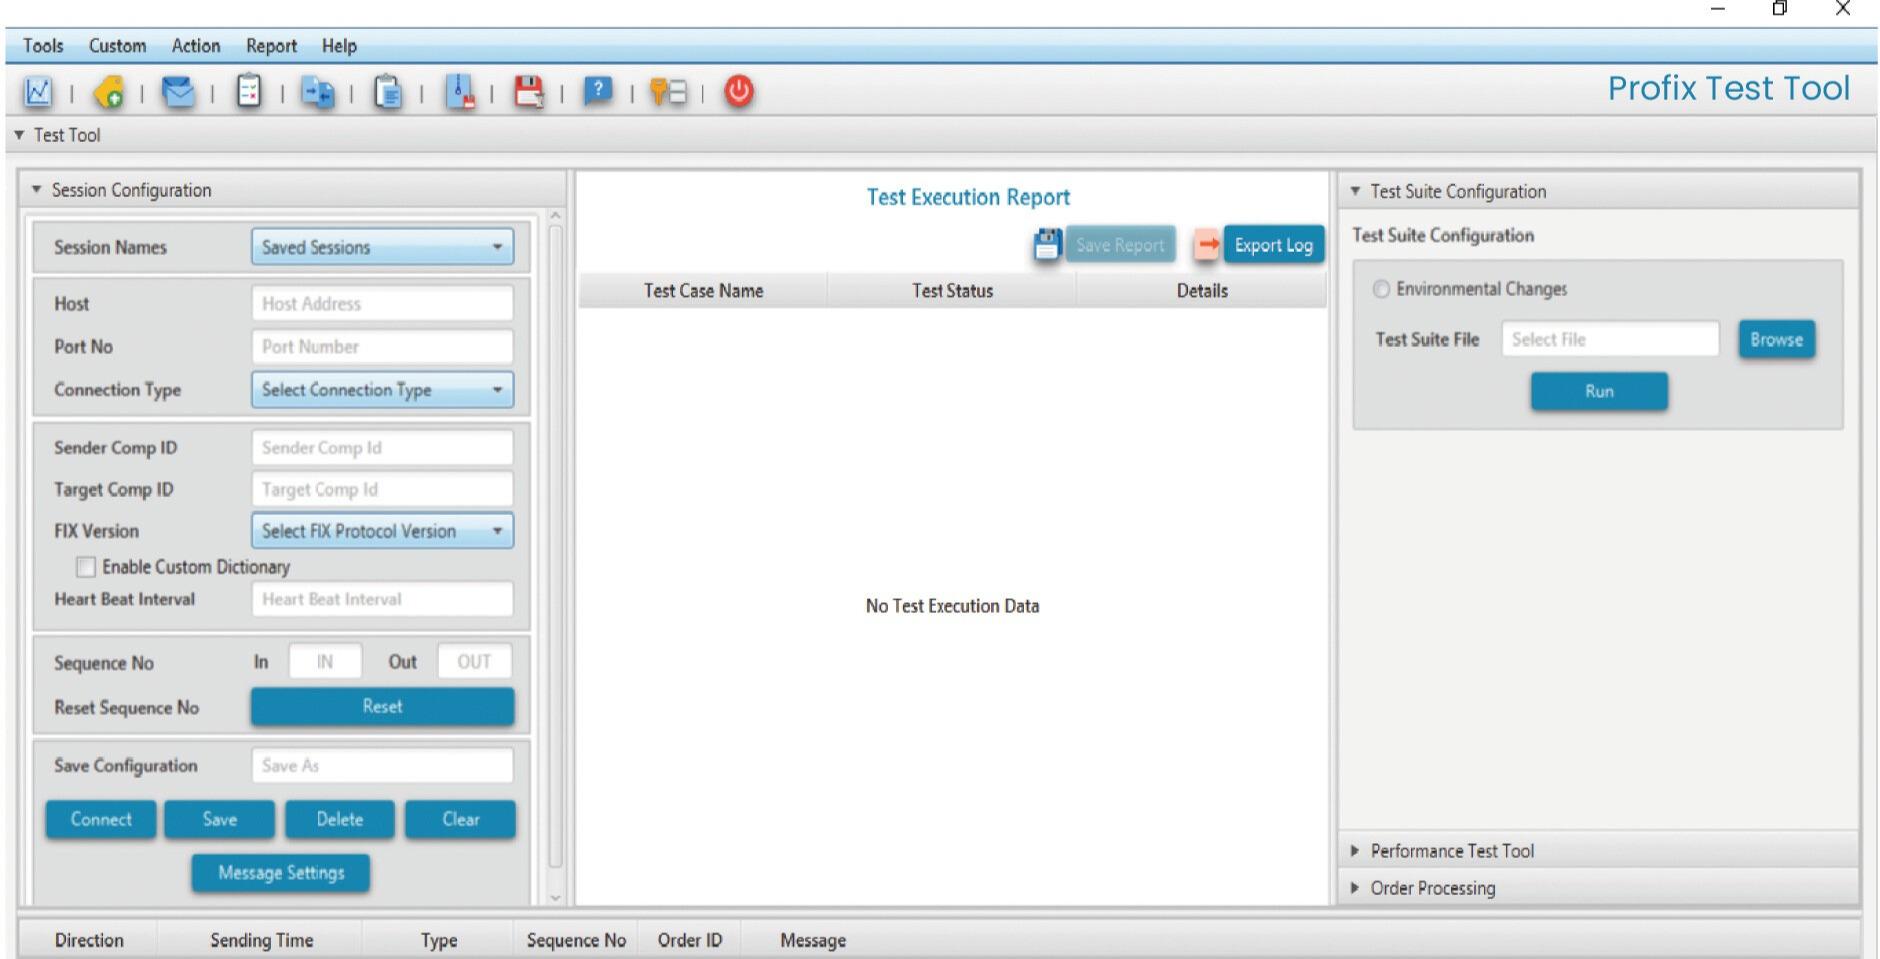Click the red power button icon
The image size is (1880, 959).
739,92
